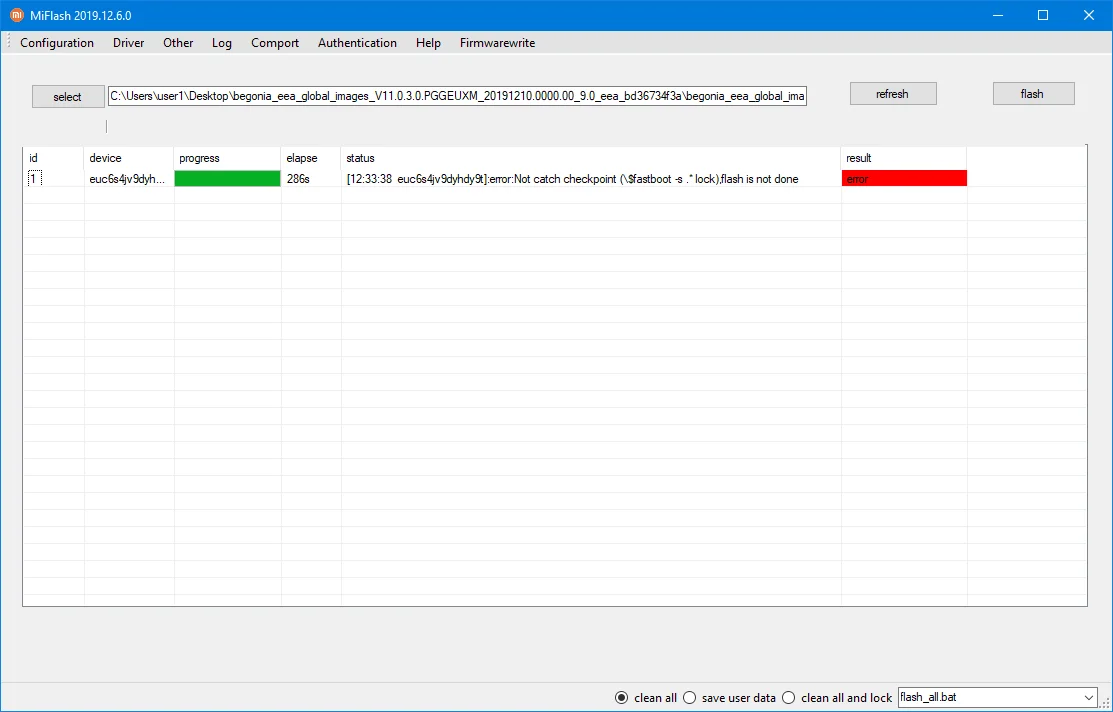1113x712 pixels.
Task: Select clean all and lock option
Action: coord(788,697)
